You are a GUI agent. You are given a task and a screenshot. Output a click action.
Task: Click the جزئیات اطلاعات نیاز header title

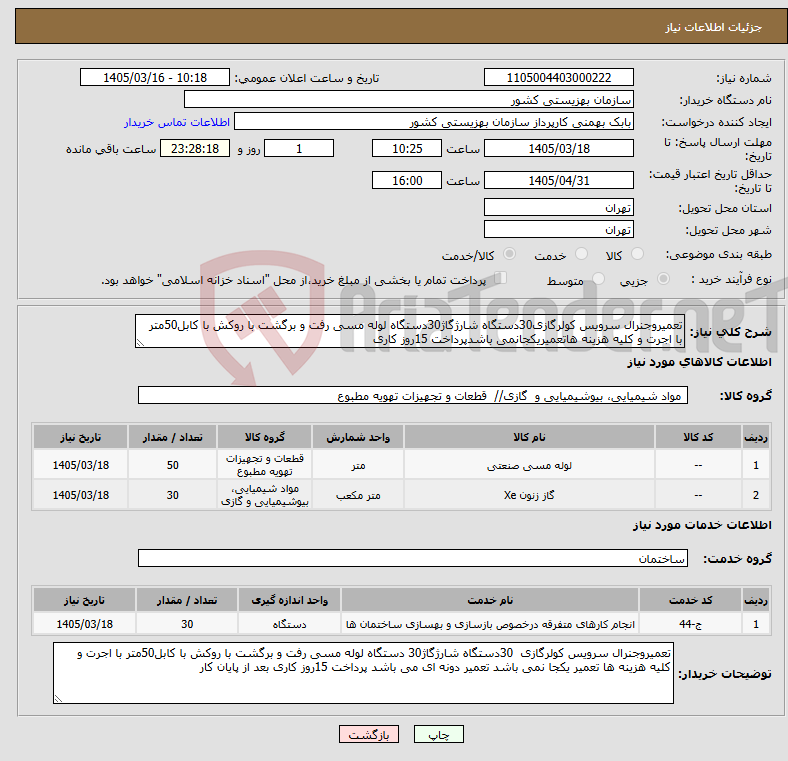click(714, 27)
